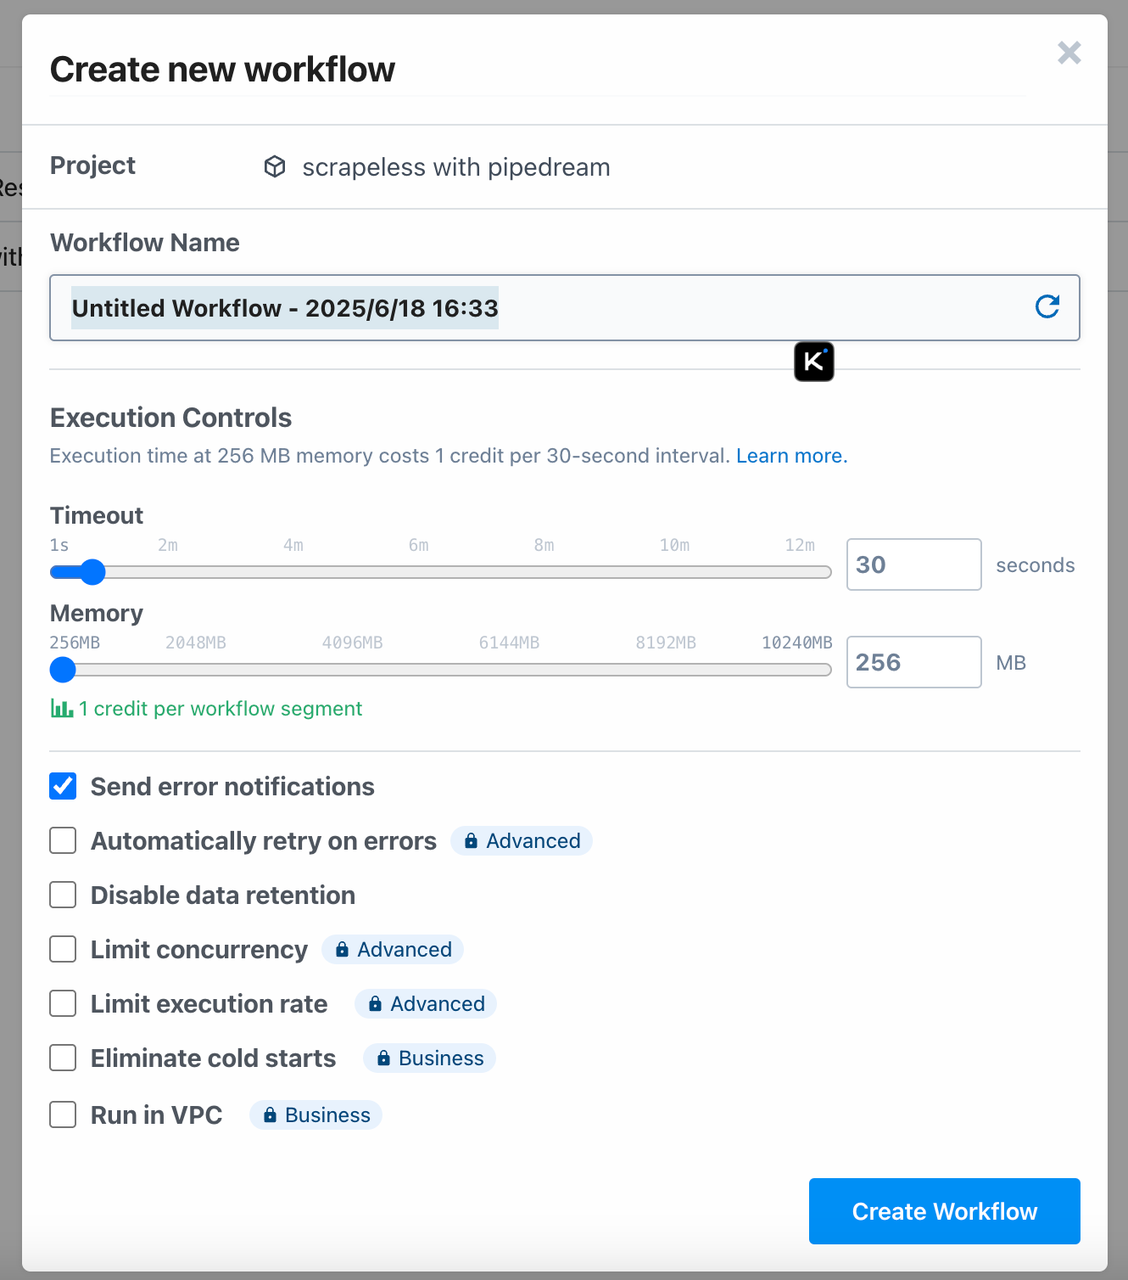Click the project cube icon
Image resolution: width=1128 pixels, height=1280 pixels.
click(275, 167)
